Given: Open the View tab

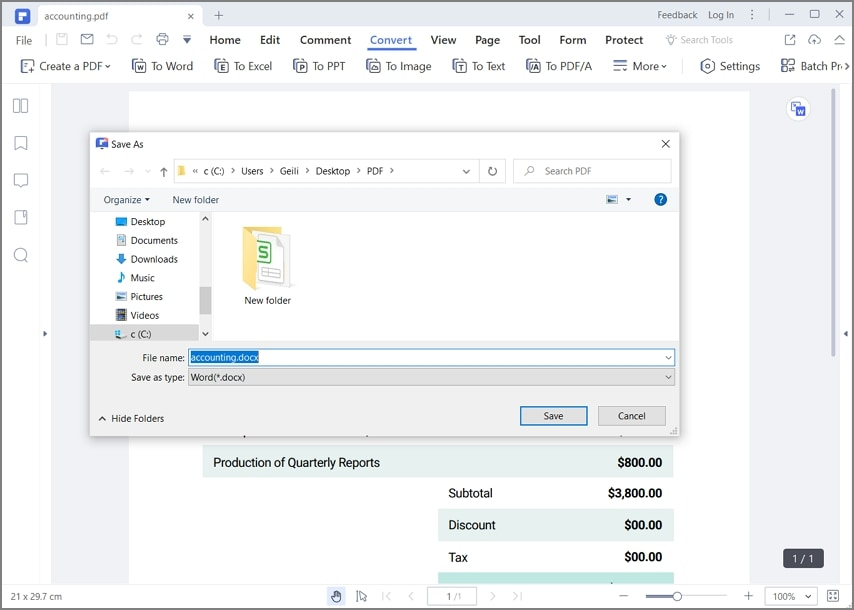Looking at the screenshot, I should point(443,40).
